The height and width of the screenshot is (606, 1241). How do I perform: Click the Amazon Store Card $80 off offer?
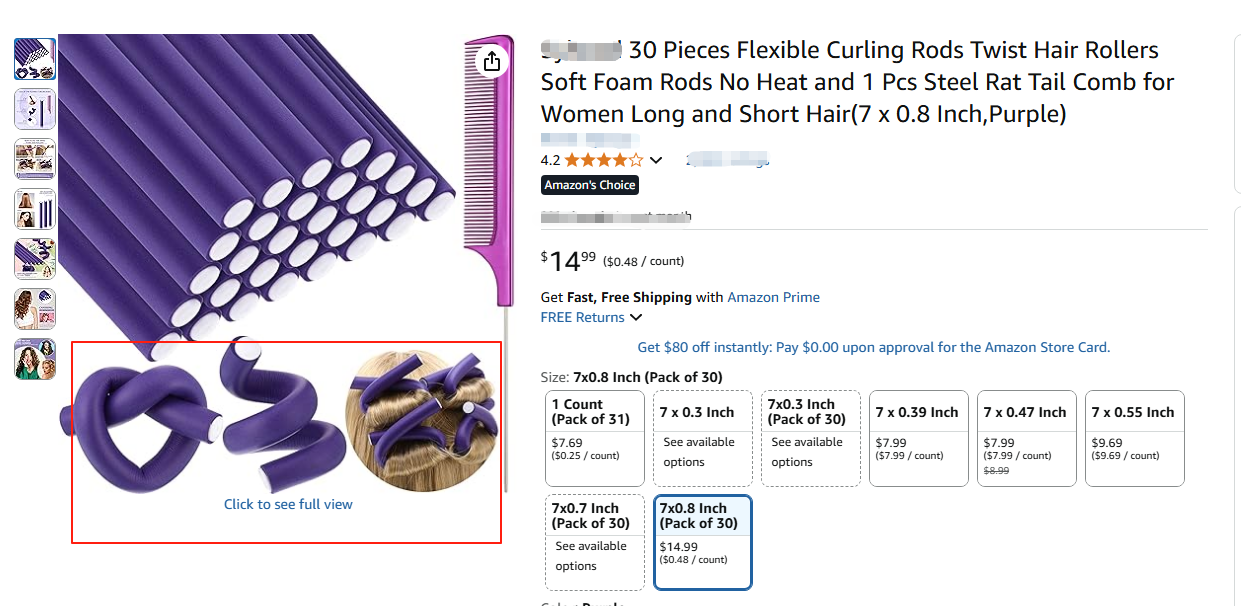[873, 348]
